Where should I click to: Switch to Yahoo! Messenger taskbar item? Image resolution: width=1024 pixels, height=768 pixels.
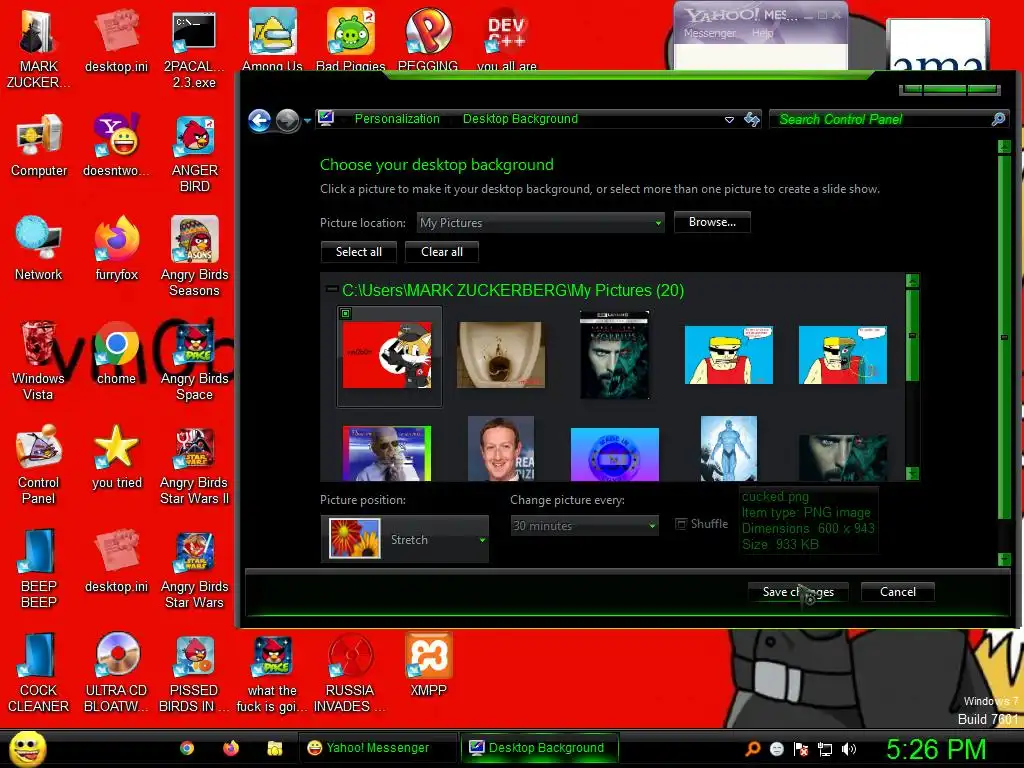pyautogui.click(x=377, y=748)
